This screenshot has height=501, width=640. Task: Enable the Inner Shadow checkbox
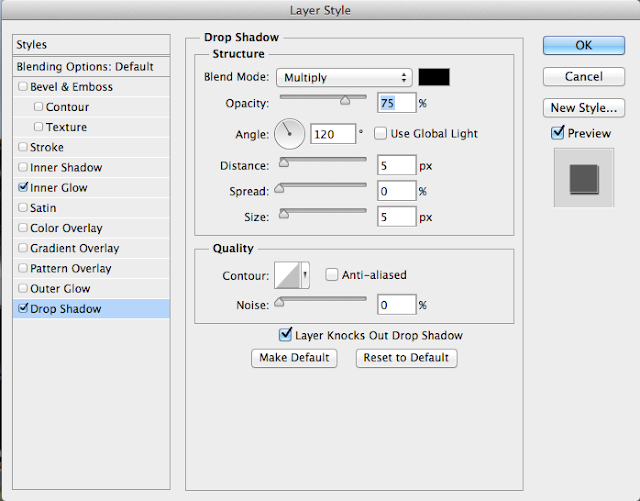coord(23,167)
